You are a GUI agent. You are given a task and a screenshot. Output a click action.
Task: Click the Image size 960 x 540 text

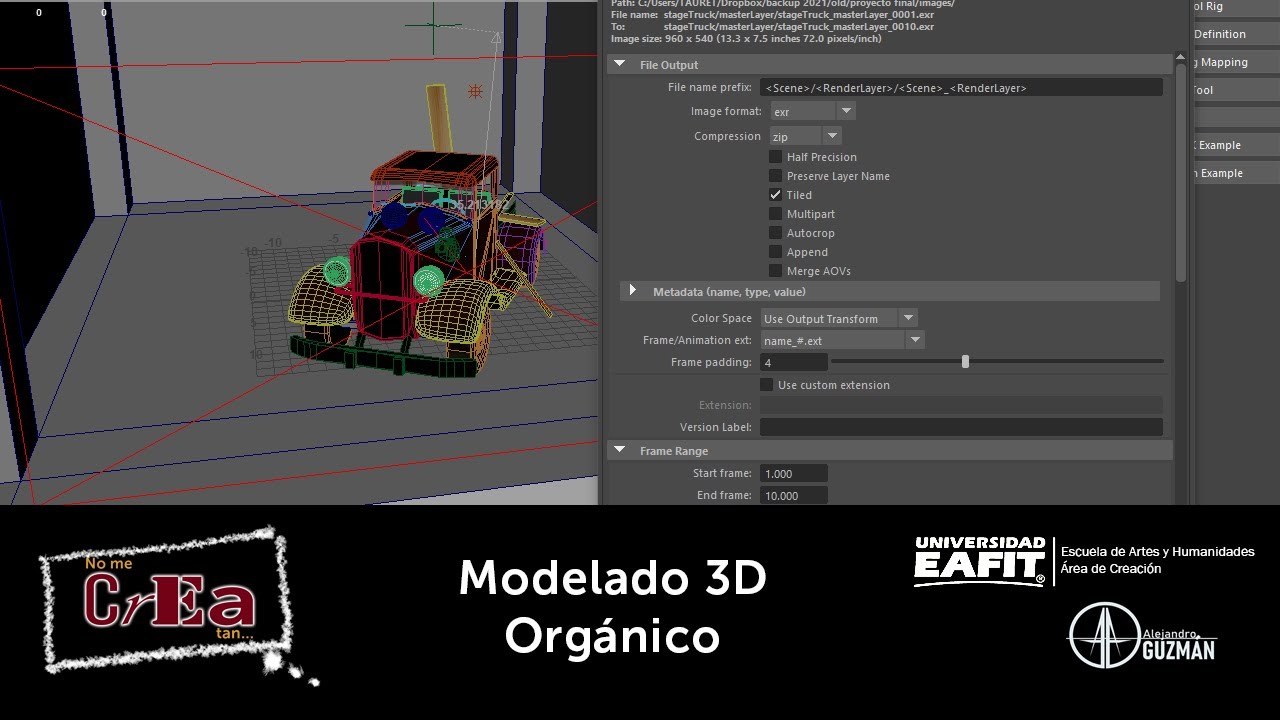point(746,39)
